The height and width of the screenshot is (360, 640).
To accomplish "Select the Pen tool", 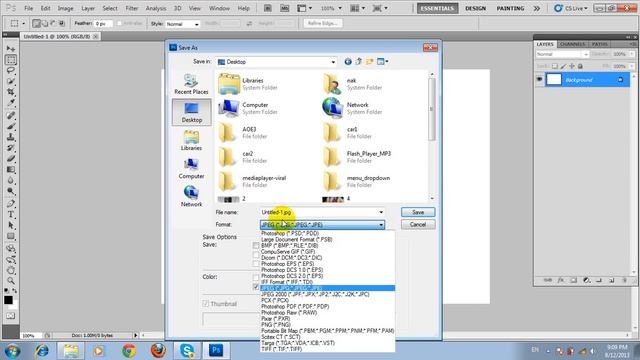I will pyautogui.click(x=11, y=204).
